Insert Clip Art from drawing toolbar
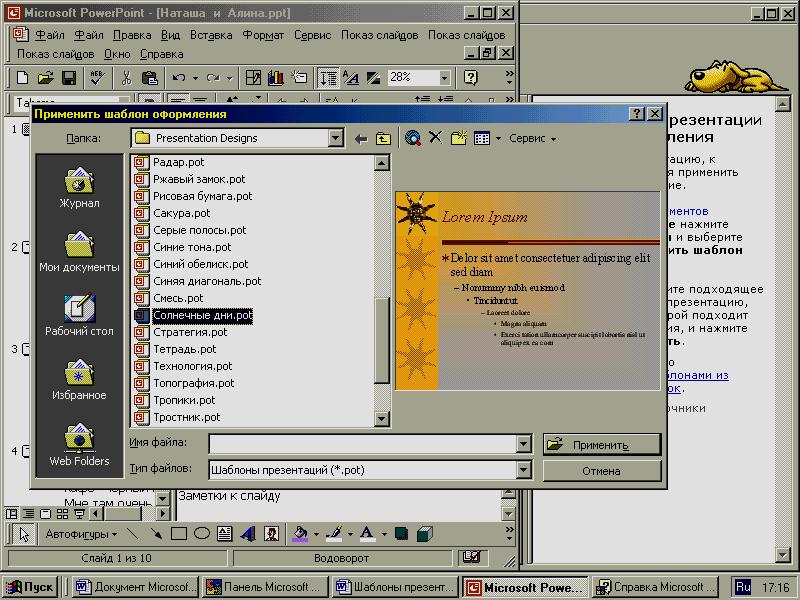800x600 pixels. [271, 534]
